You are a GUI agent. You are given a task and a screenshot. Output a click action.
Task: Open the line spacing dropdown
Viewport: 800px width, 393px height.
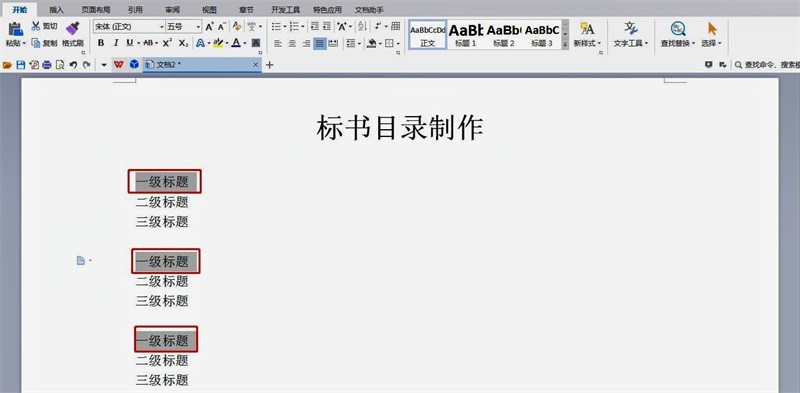[x=360, y=44]
